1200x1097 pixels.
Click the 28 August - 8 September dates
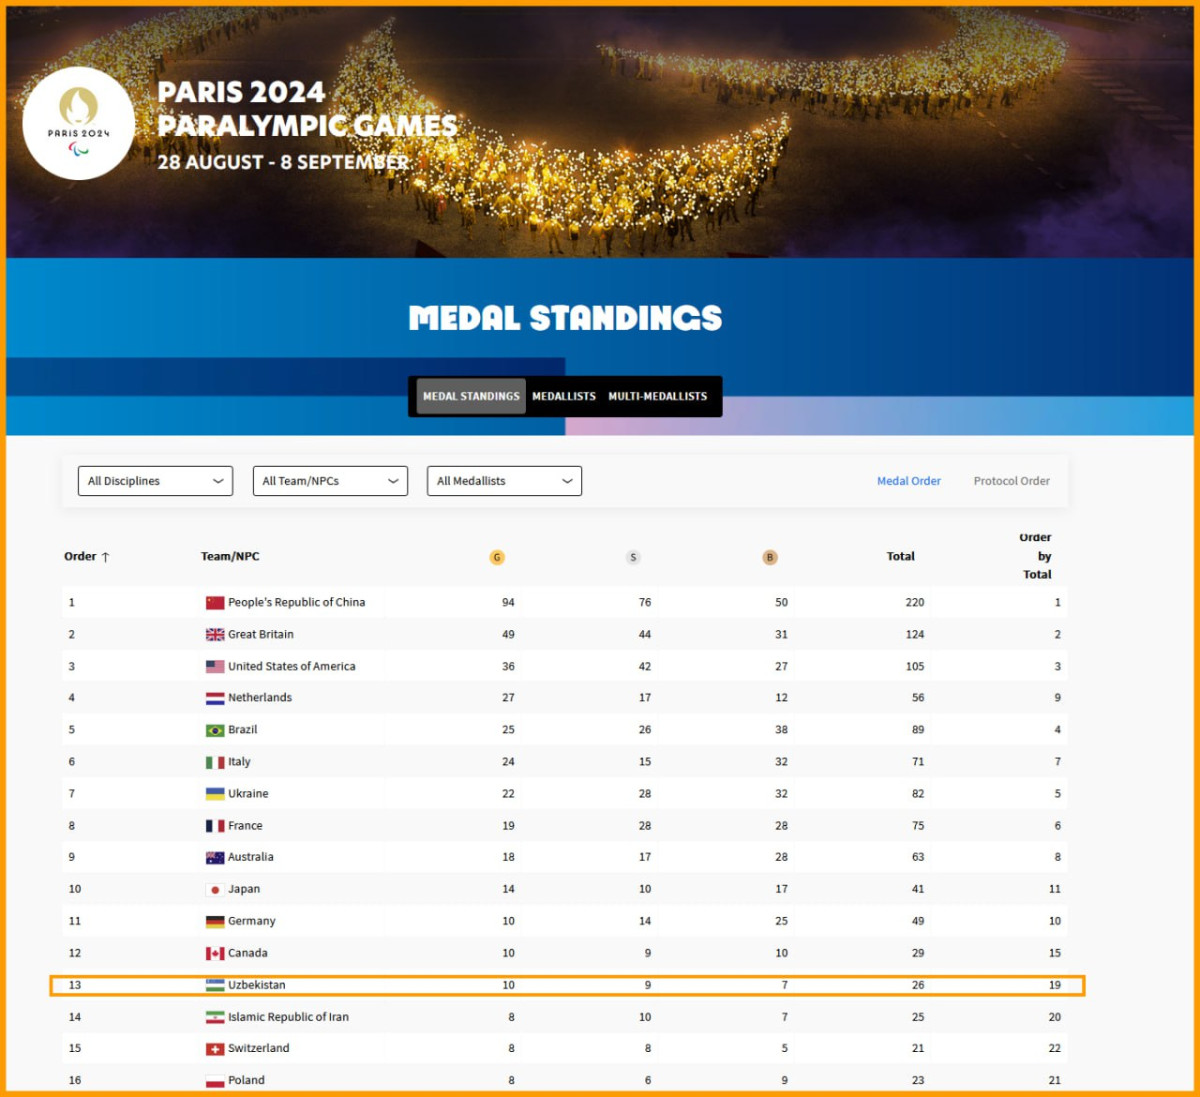click(283, 162)
